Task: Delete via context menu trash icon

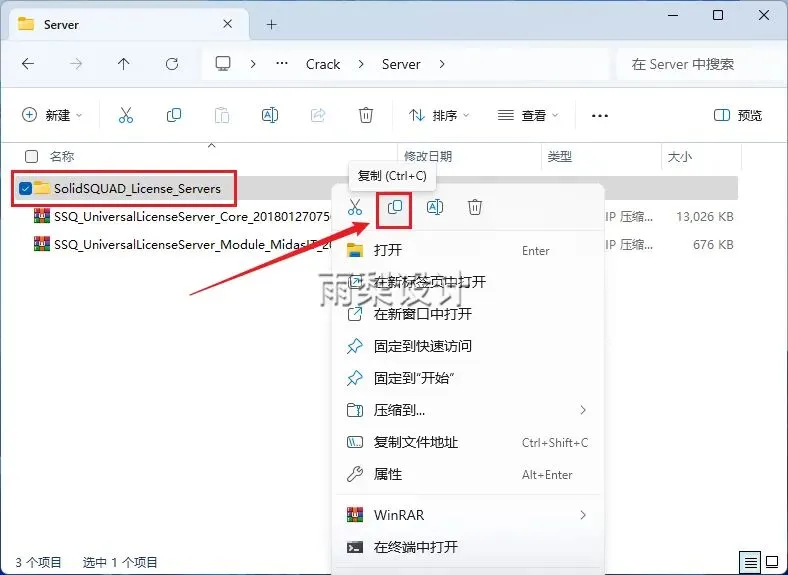Action: [475, 207]
